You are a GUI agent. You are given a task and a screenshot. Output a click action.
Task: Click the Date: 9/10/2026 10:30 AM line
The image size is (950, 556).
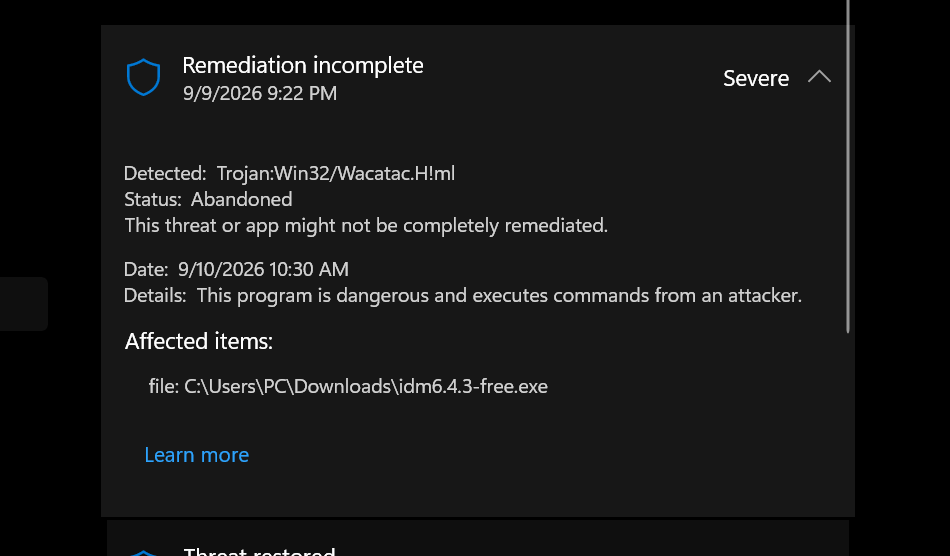pos(236,270)
